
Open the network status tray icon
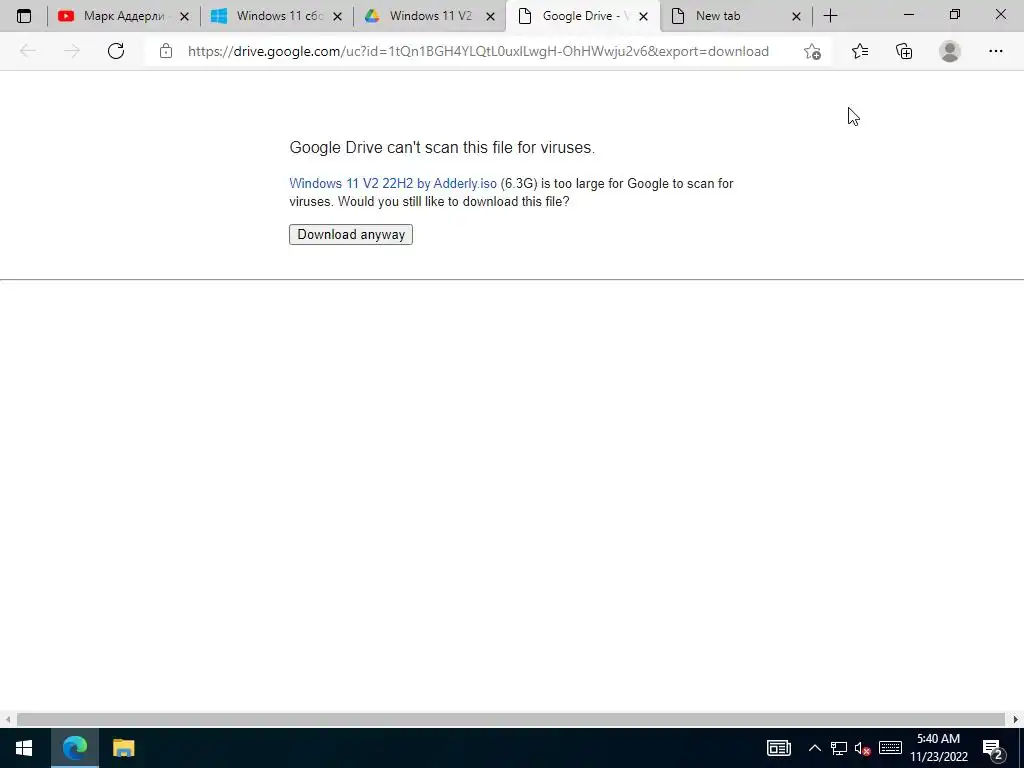tap(839, 748)
